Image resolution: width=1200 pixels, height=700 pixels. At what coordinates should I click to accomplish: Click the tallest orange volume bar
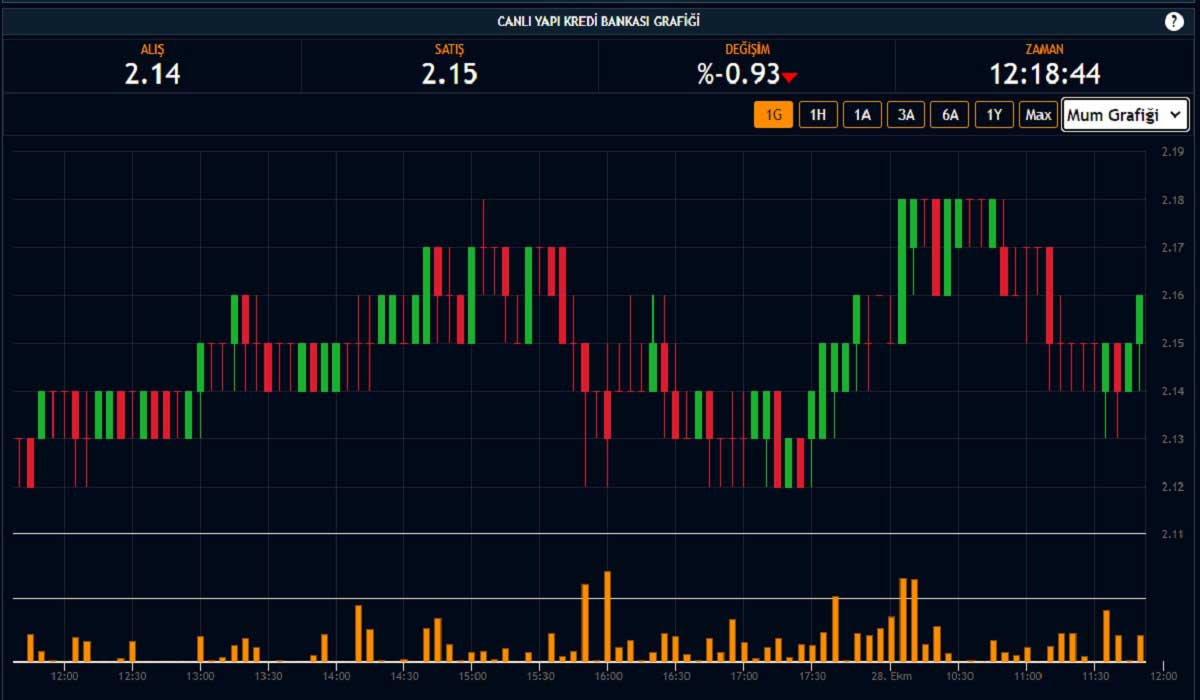tap(607, 616)
